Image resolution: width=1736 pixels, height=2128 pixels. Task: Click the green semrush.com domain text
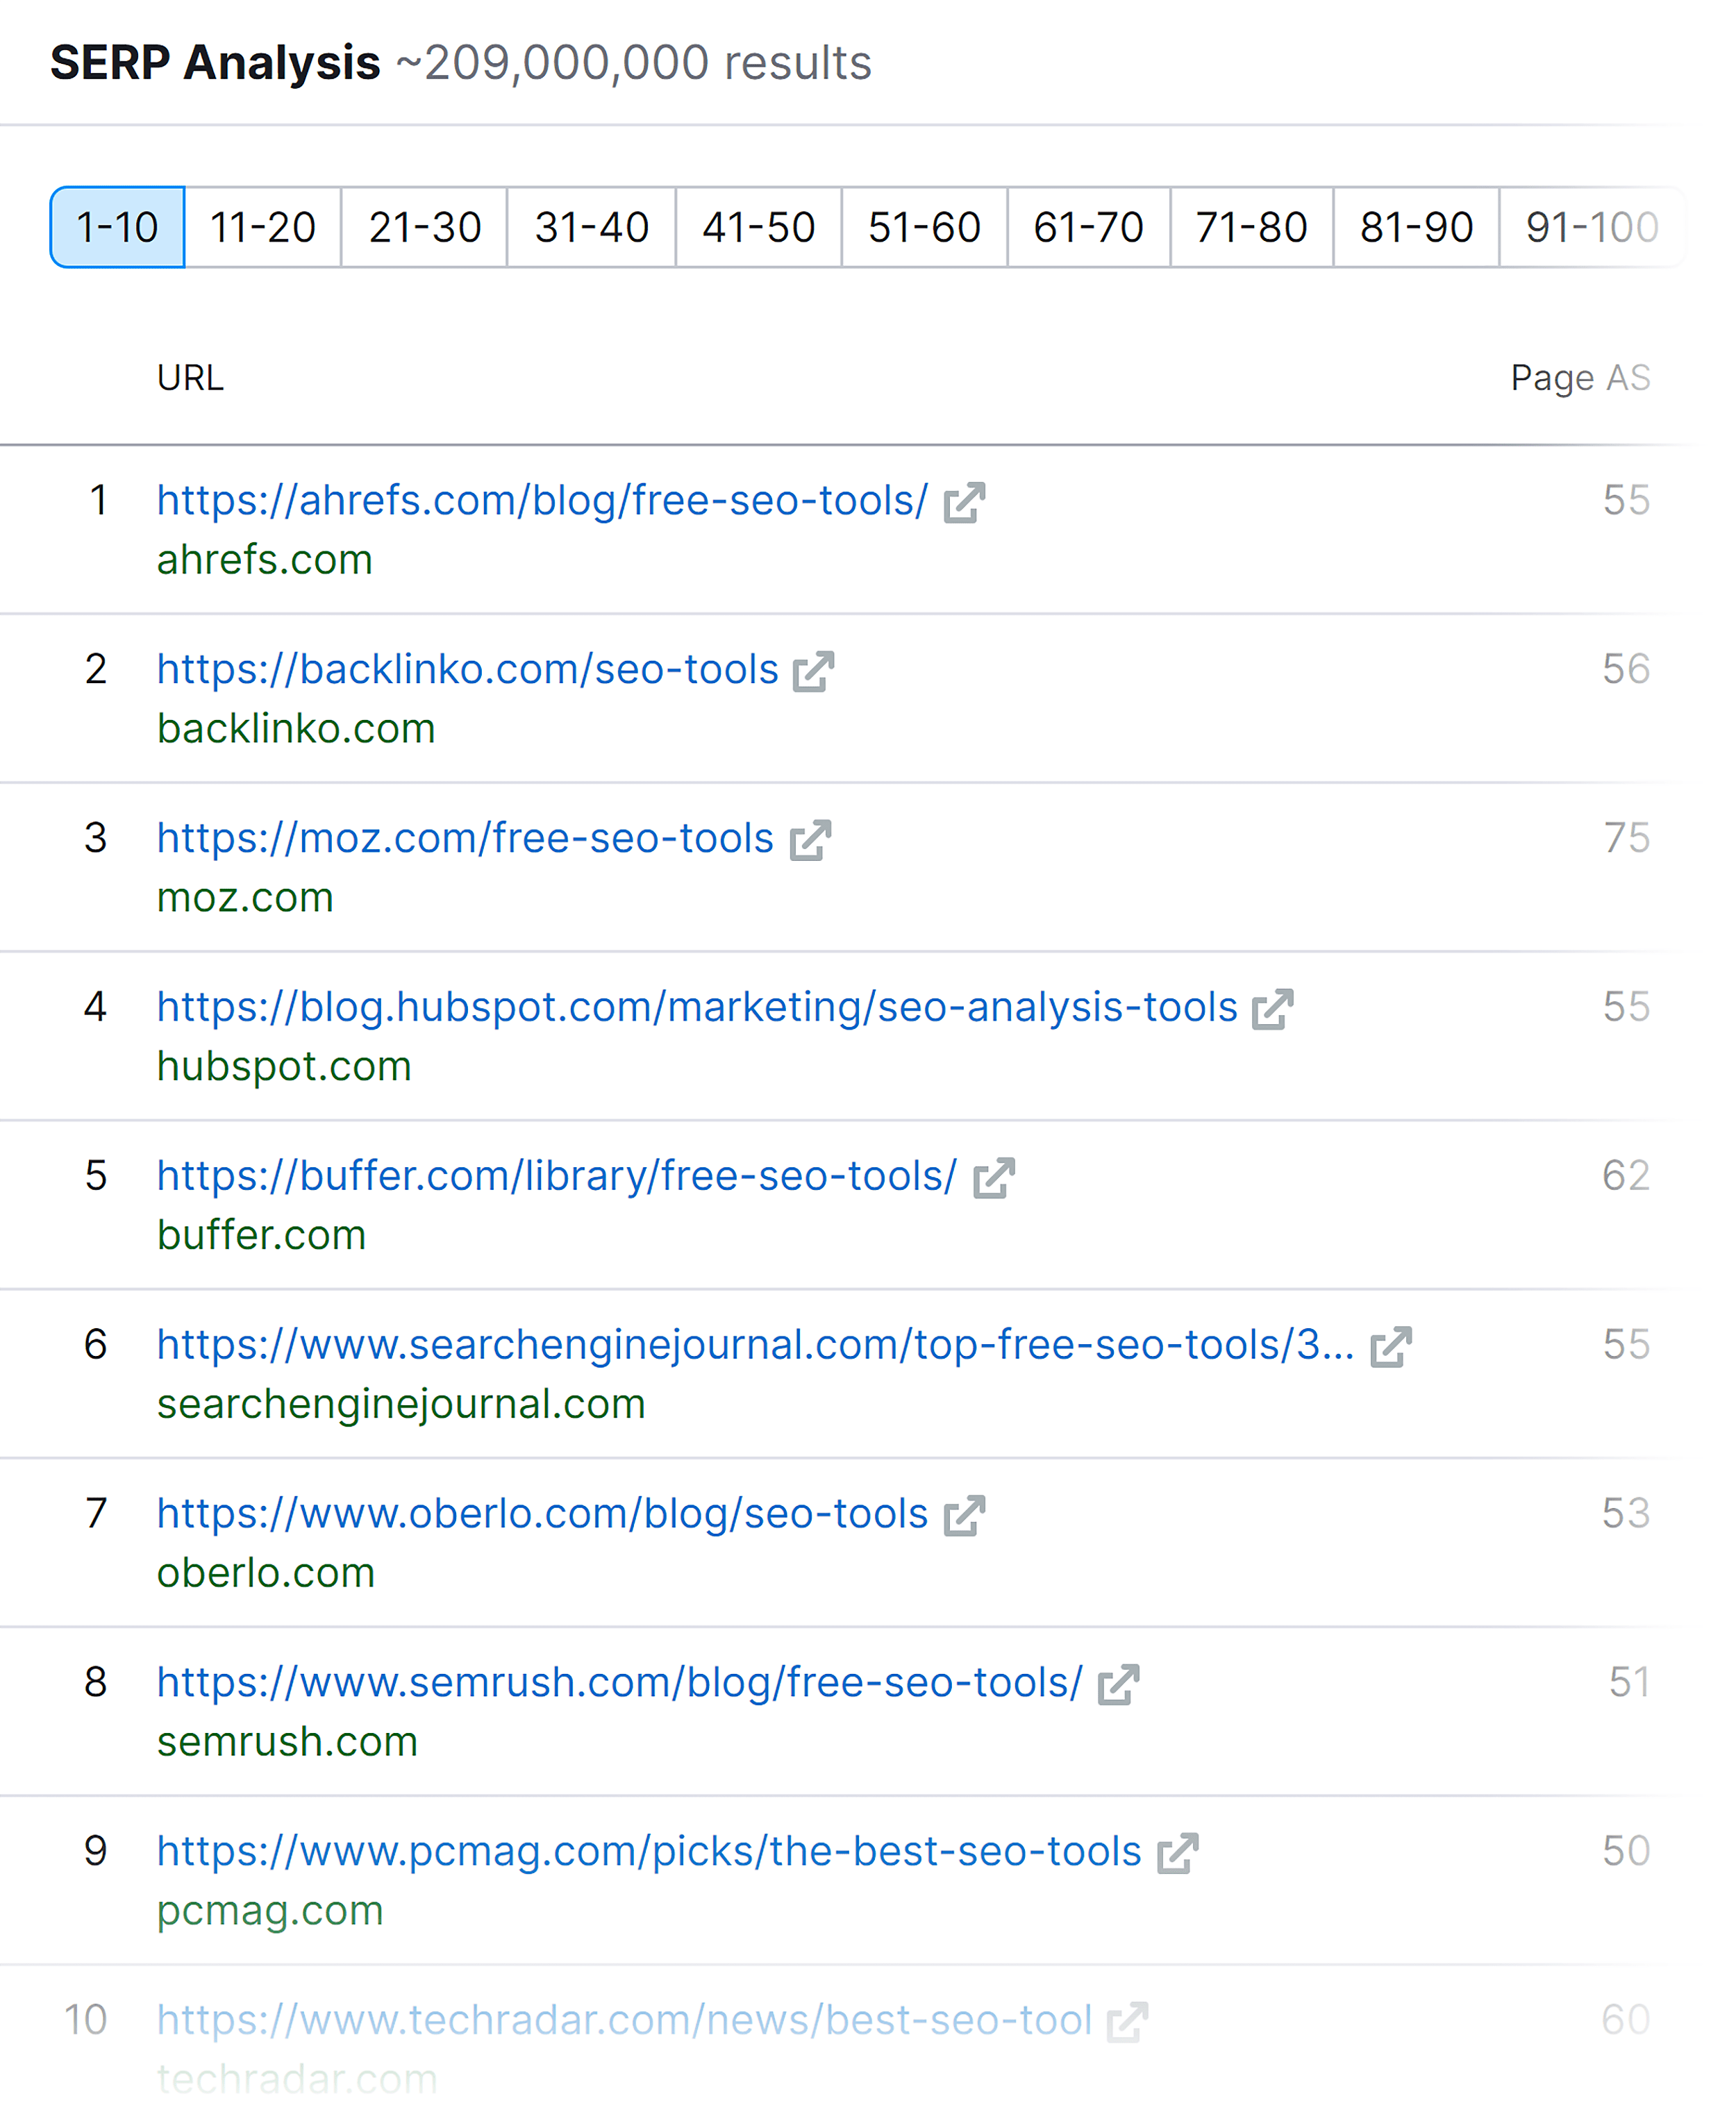pos(287,1743)
